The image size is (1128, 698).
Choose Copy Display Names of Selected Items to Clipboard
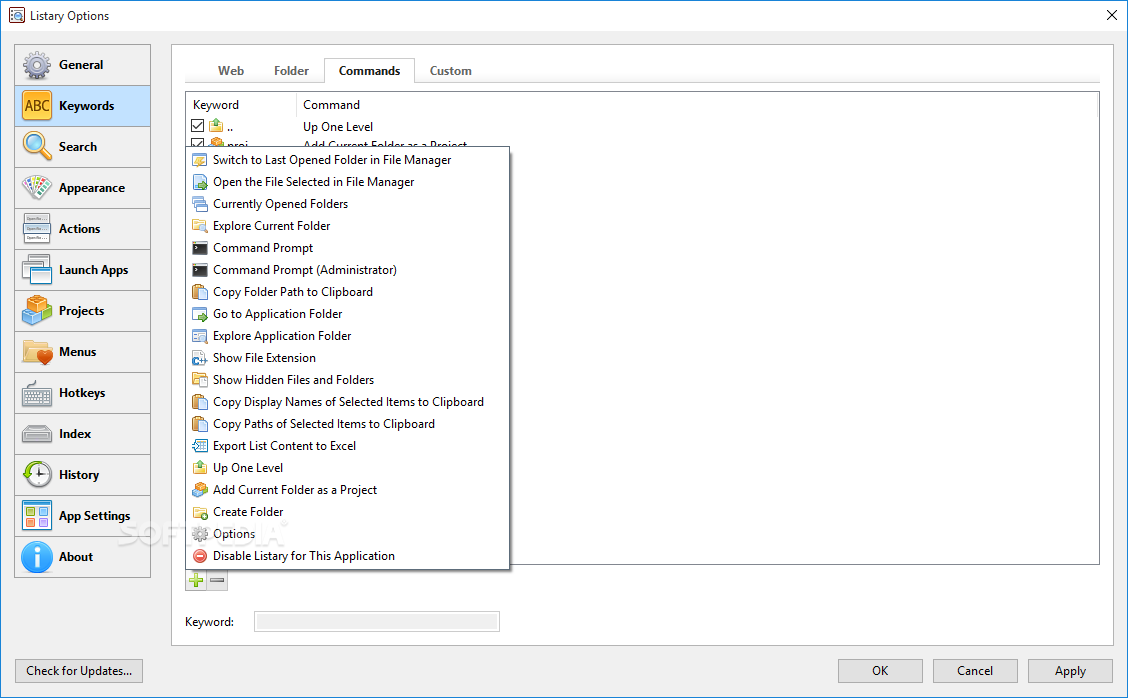click(x=348, y=402)
